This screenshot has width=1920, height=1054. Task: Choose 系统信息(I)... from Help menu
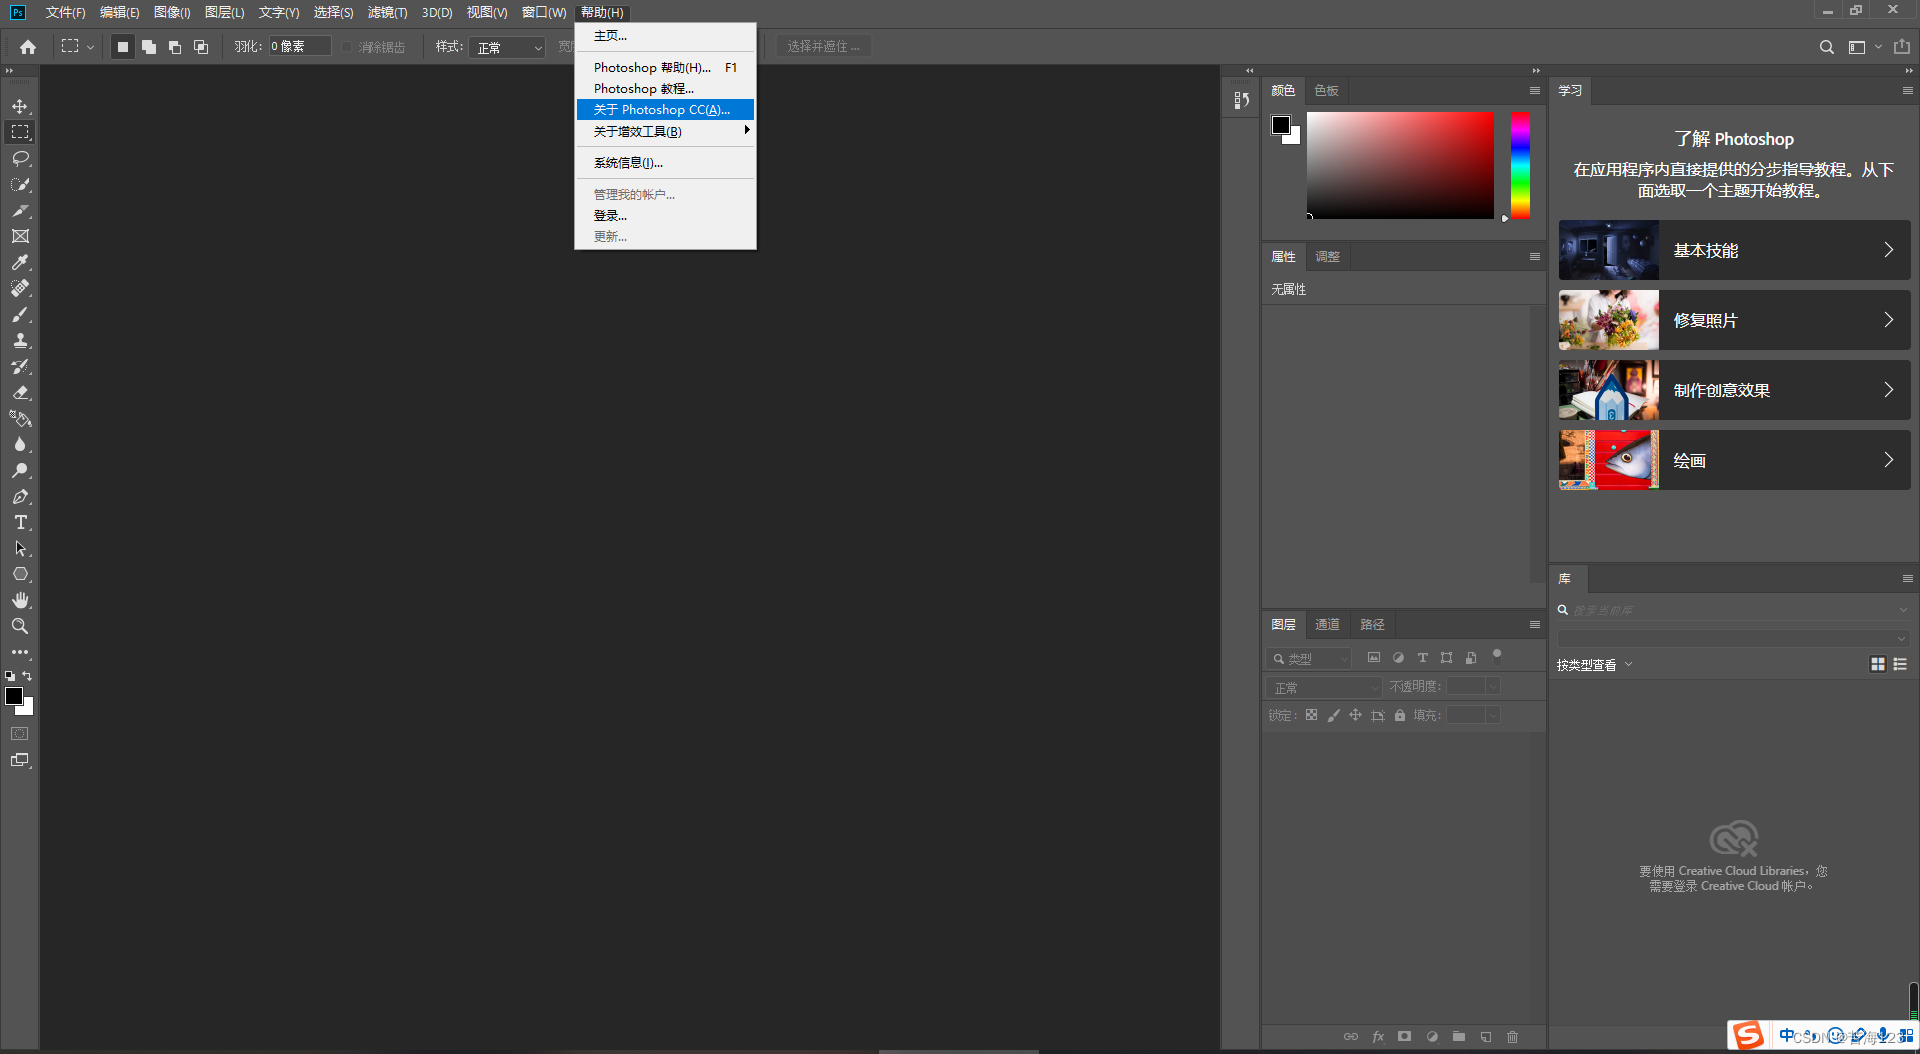point(665,163)
